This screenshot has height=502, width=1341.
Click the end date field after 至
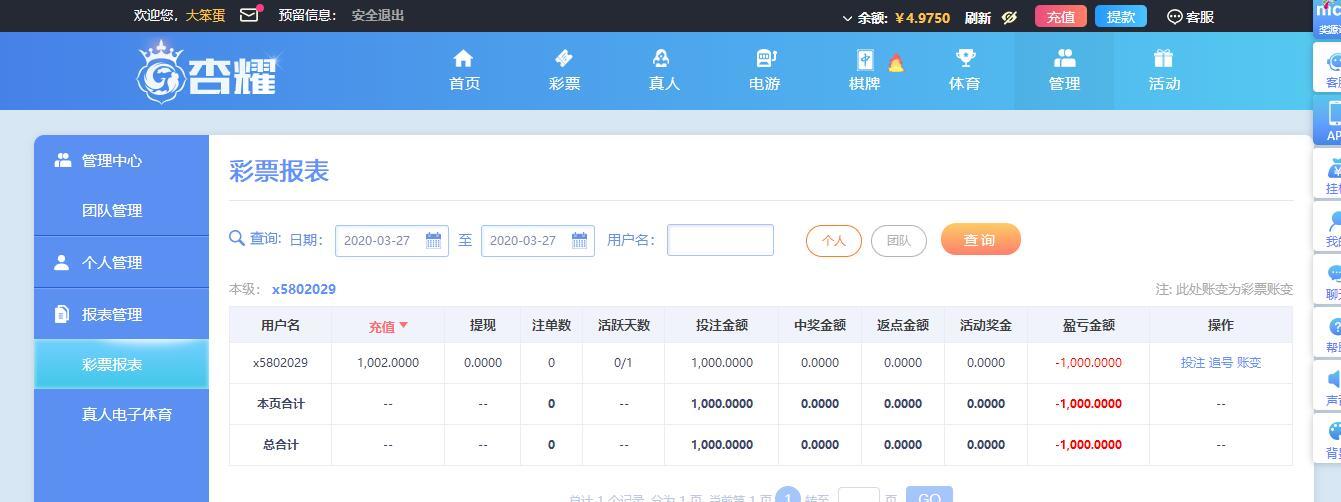click(x=537, y=241)
